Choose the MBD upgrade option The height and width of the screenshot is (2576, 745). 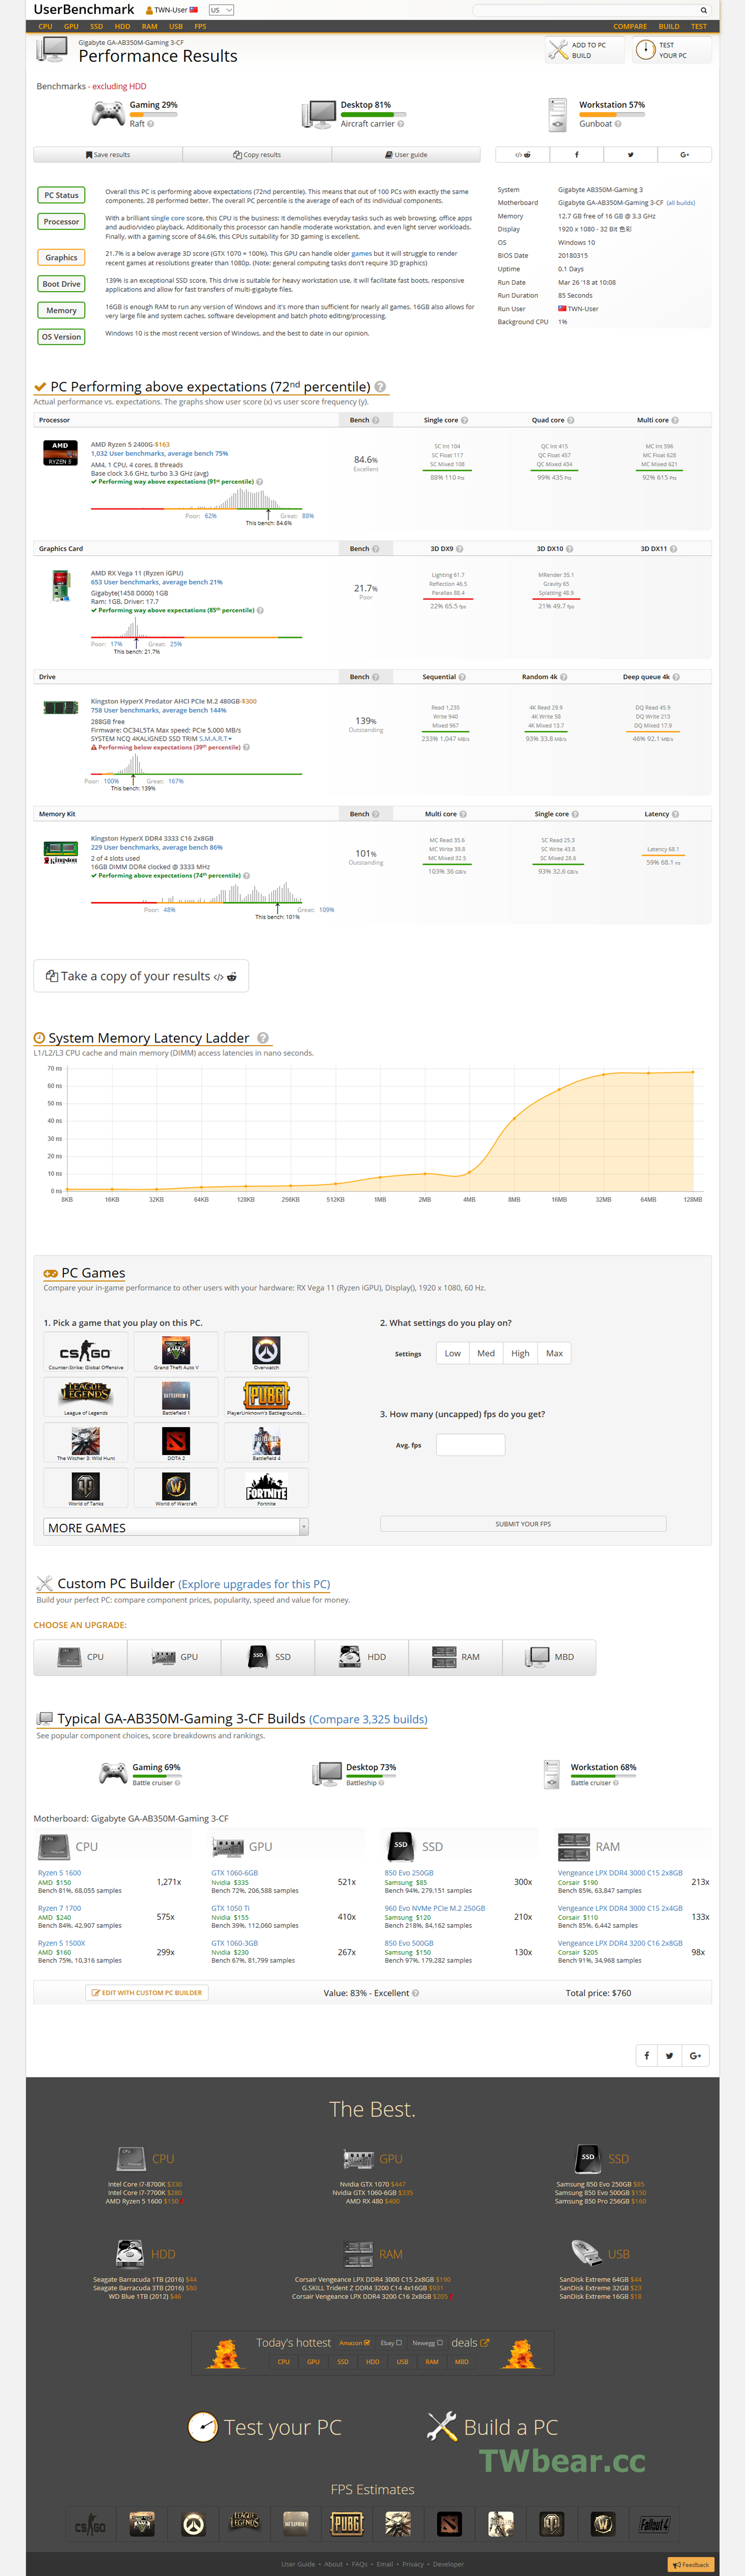click(x=550, y=1657)
